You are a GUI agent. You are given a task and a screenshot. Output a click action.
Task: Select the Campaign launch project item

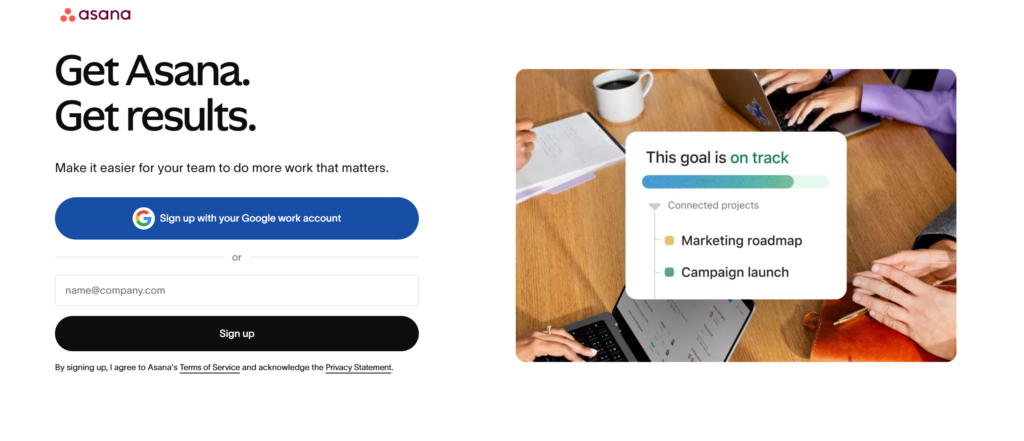pyautogui.click(x=734, y=272)
